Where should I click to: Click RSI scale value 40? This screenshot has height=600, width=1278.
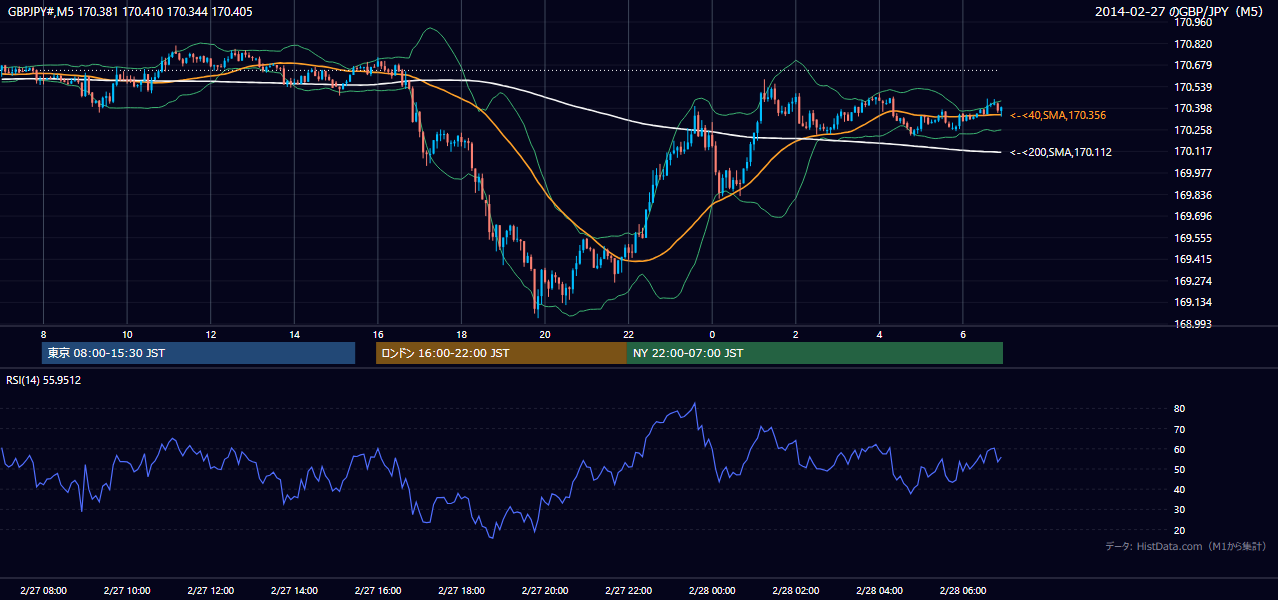click(1180, 489)
